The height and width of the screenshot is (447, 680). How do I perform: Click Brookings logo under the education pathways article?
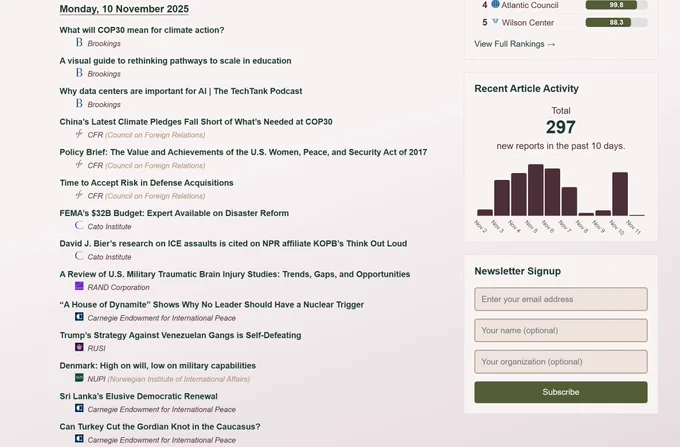click(79, 73)
